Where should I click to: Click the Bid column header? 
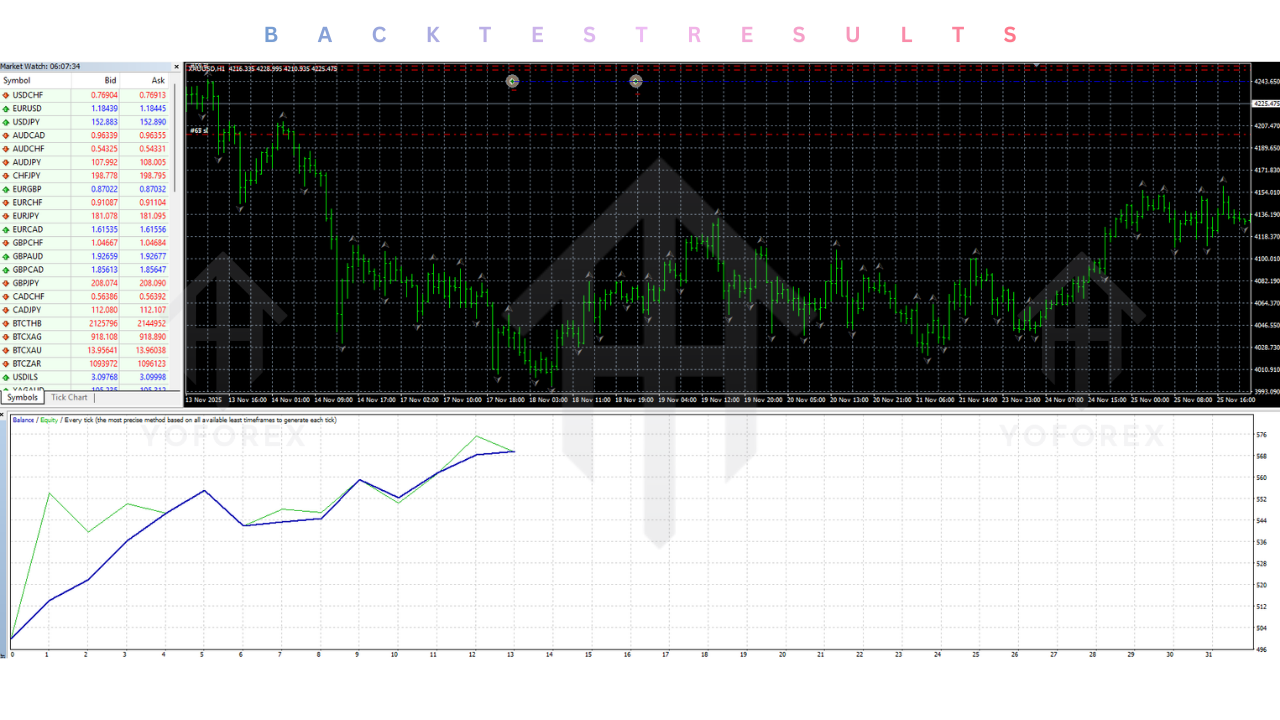pos(110,80)
